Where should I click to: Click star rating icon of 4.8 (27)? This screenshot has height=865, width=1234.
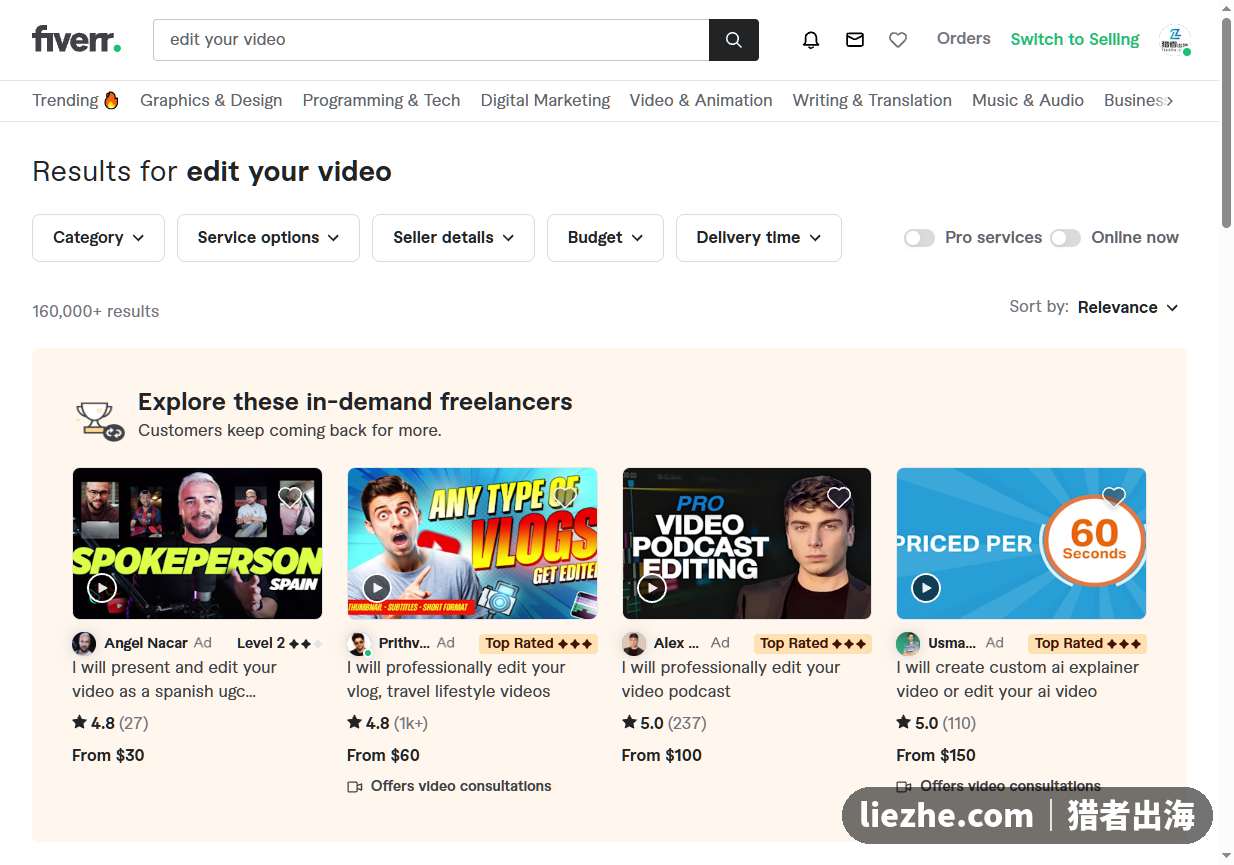(79, 722)
